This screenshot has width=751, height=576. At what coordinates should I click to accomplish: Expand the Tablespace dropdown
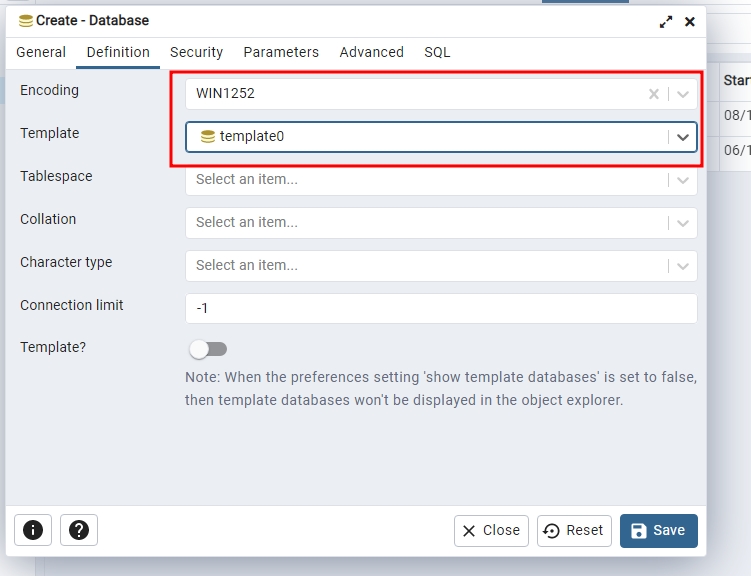pos(684,180)
